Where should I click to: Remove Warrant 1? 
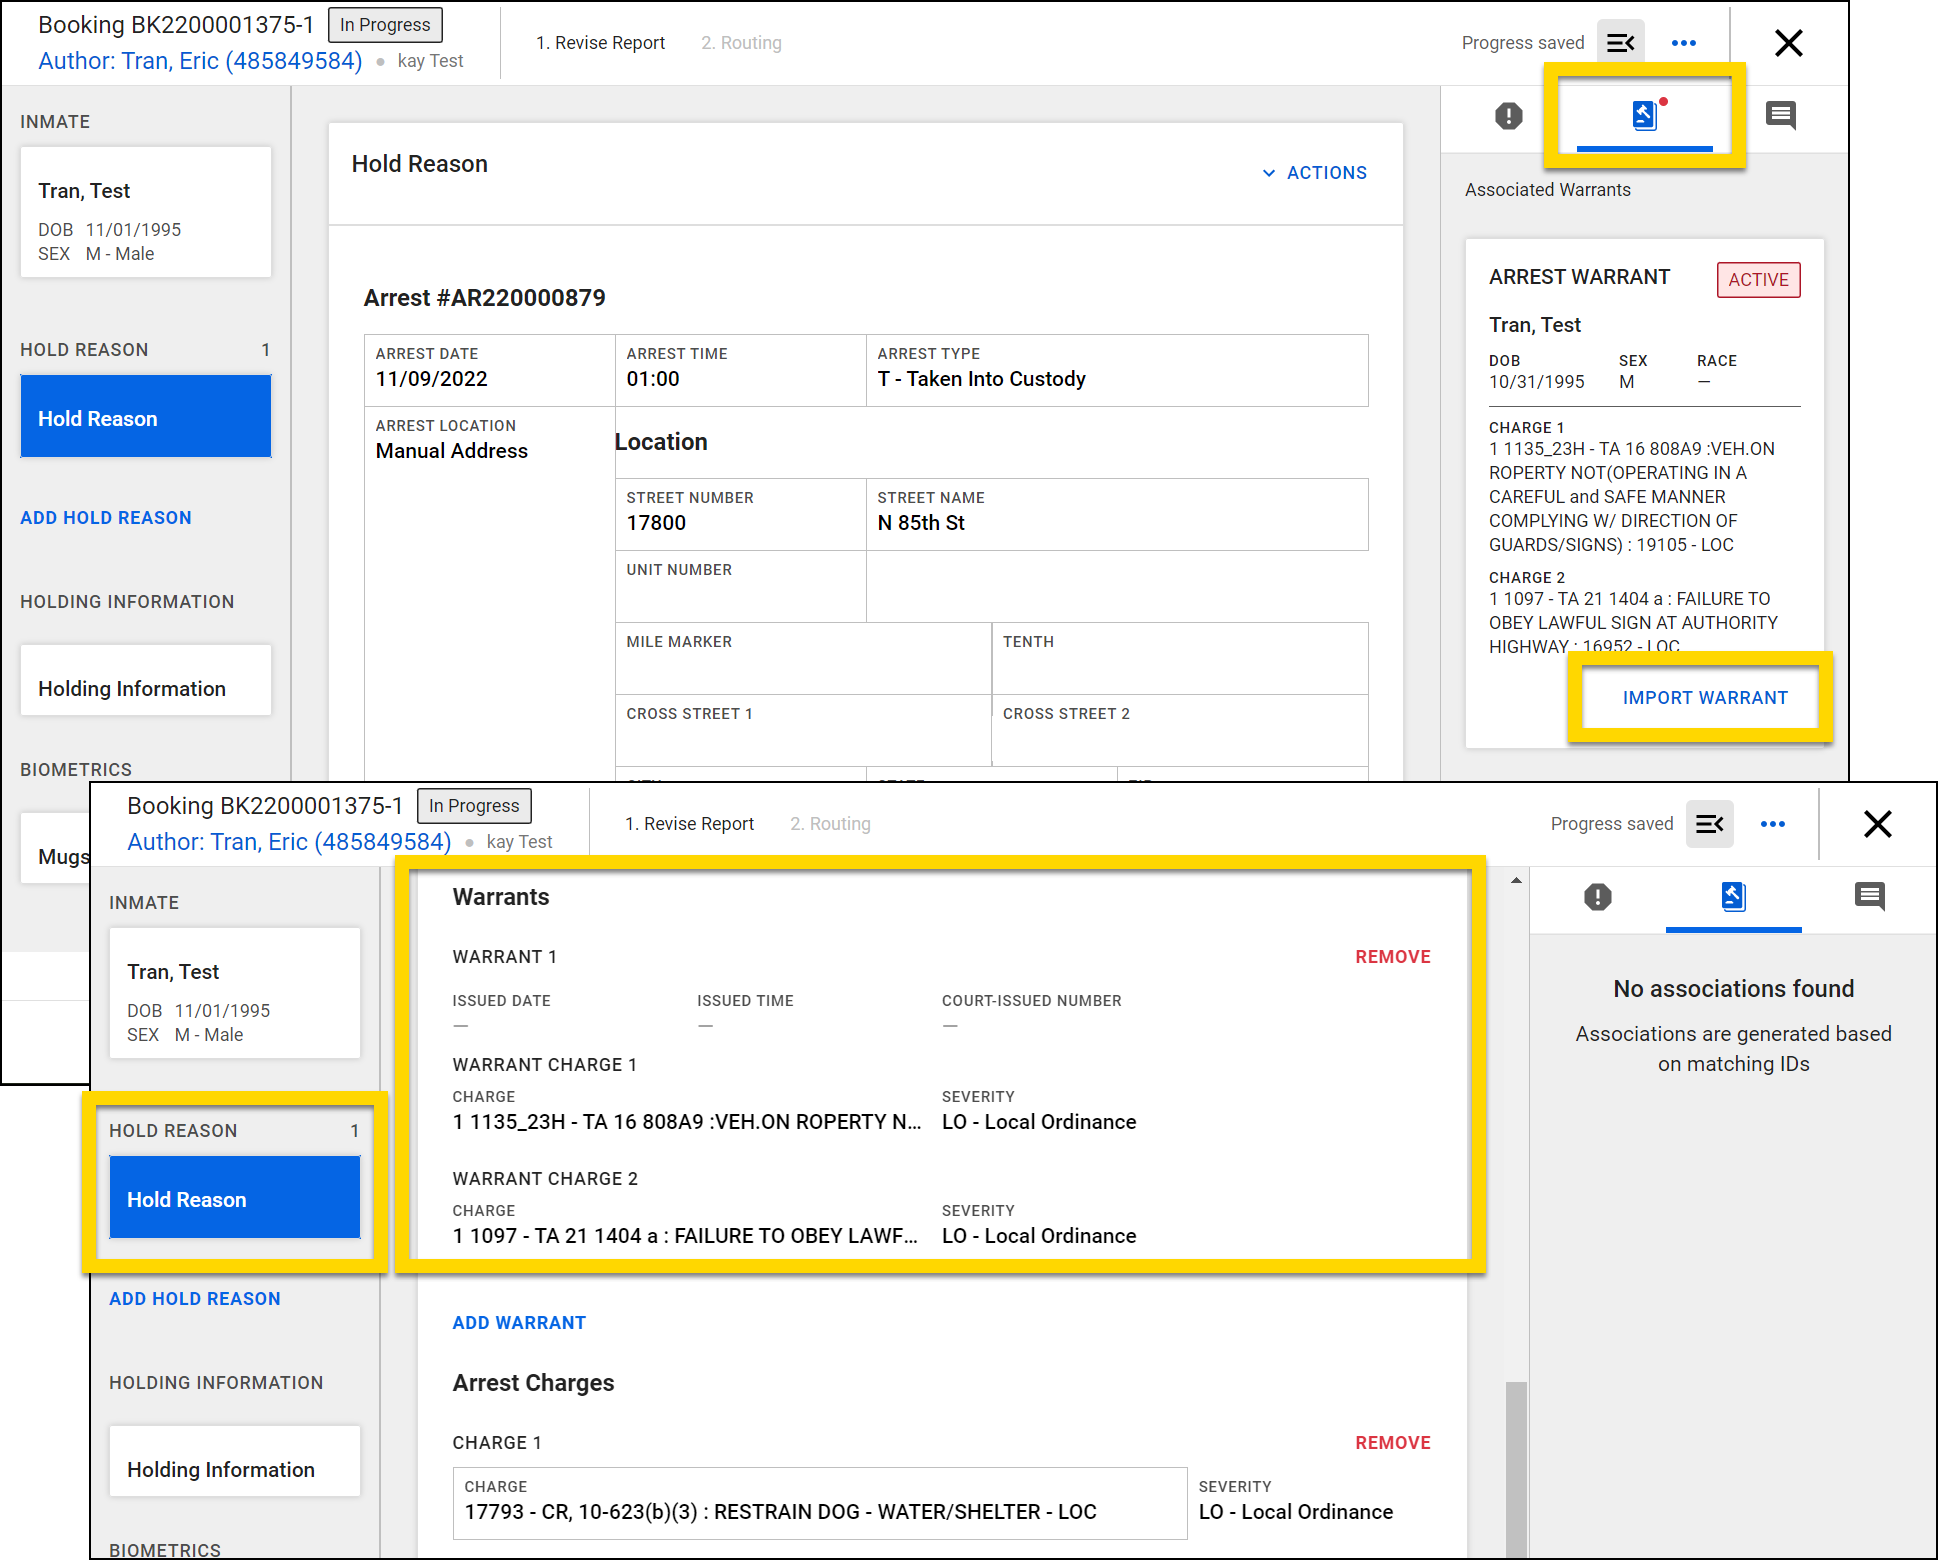point(1392,957)
